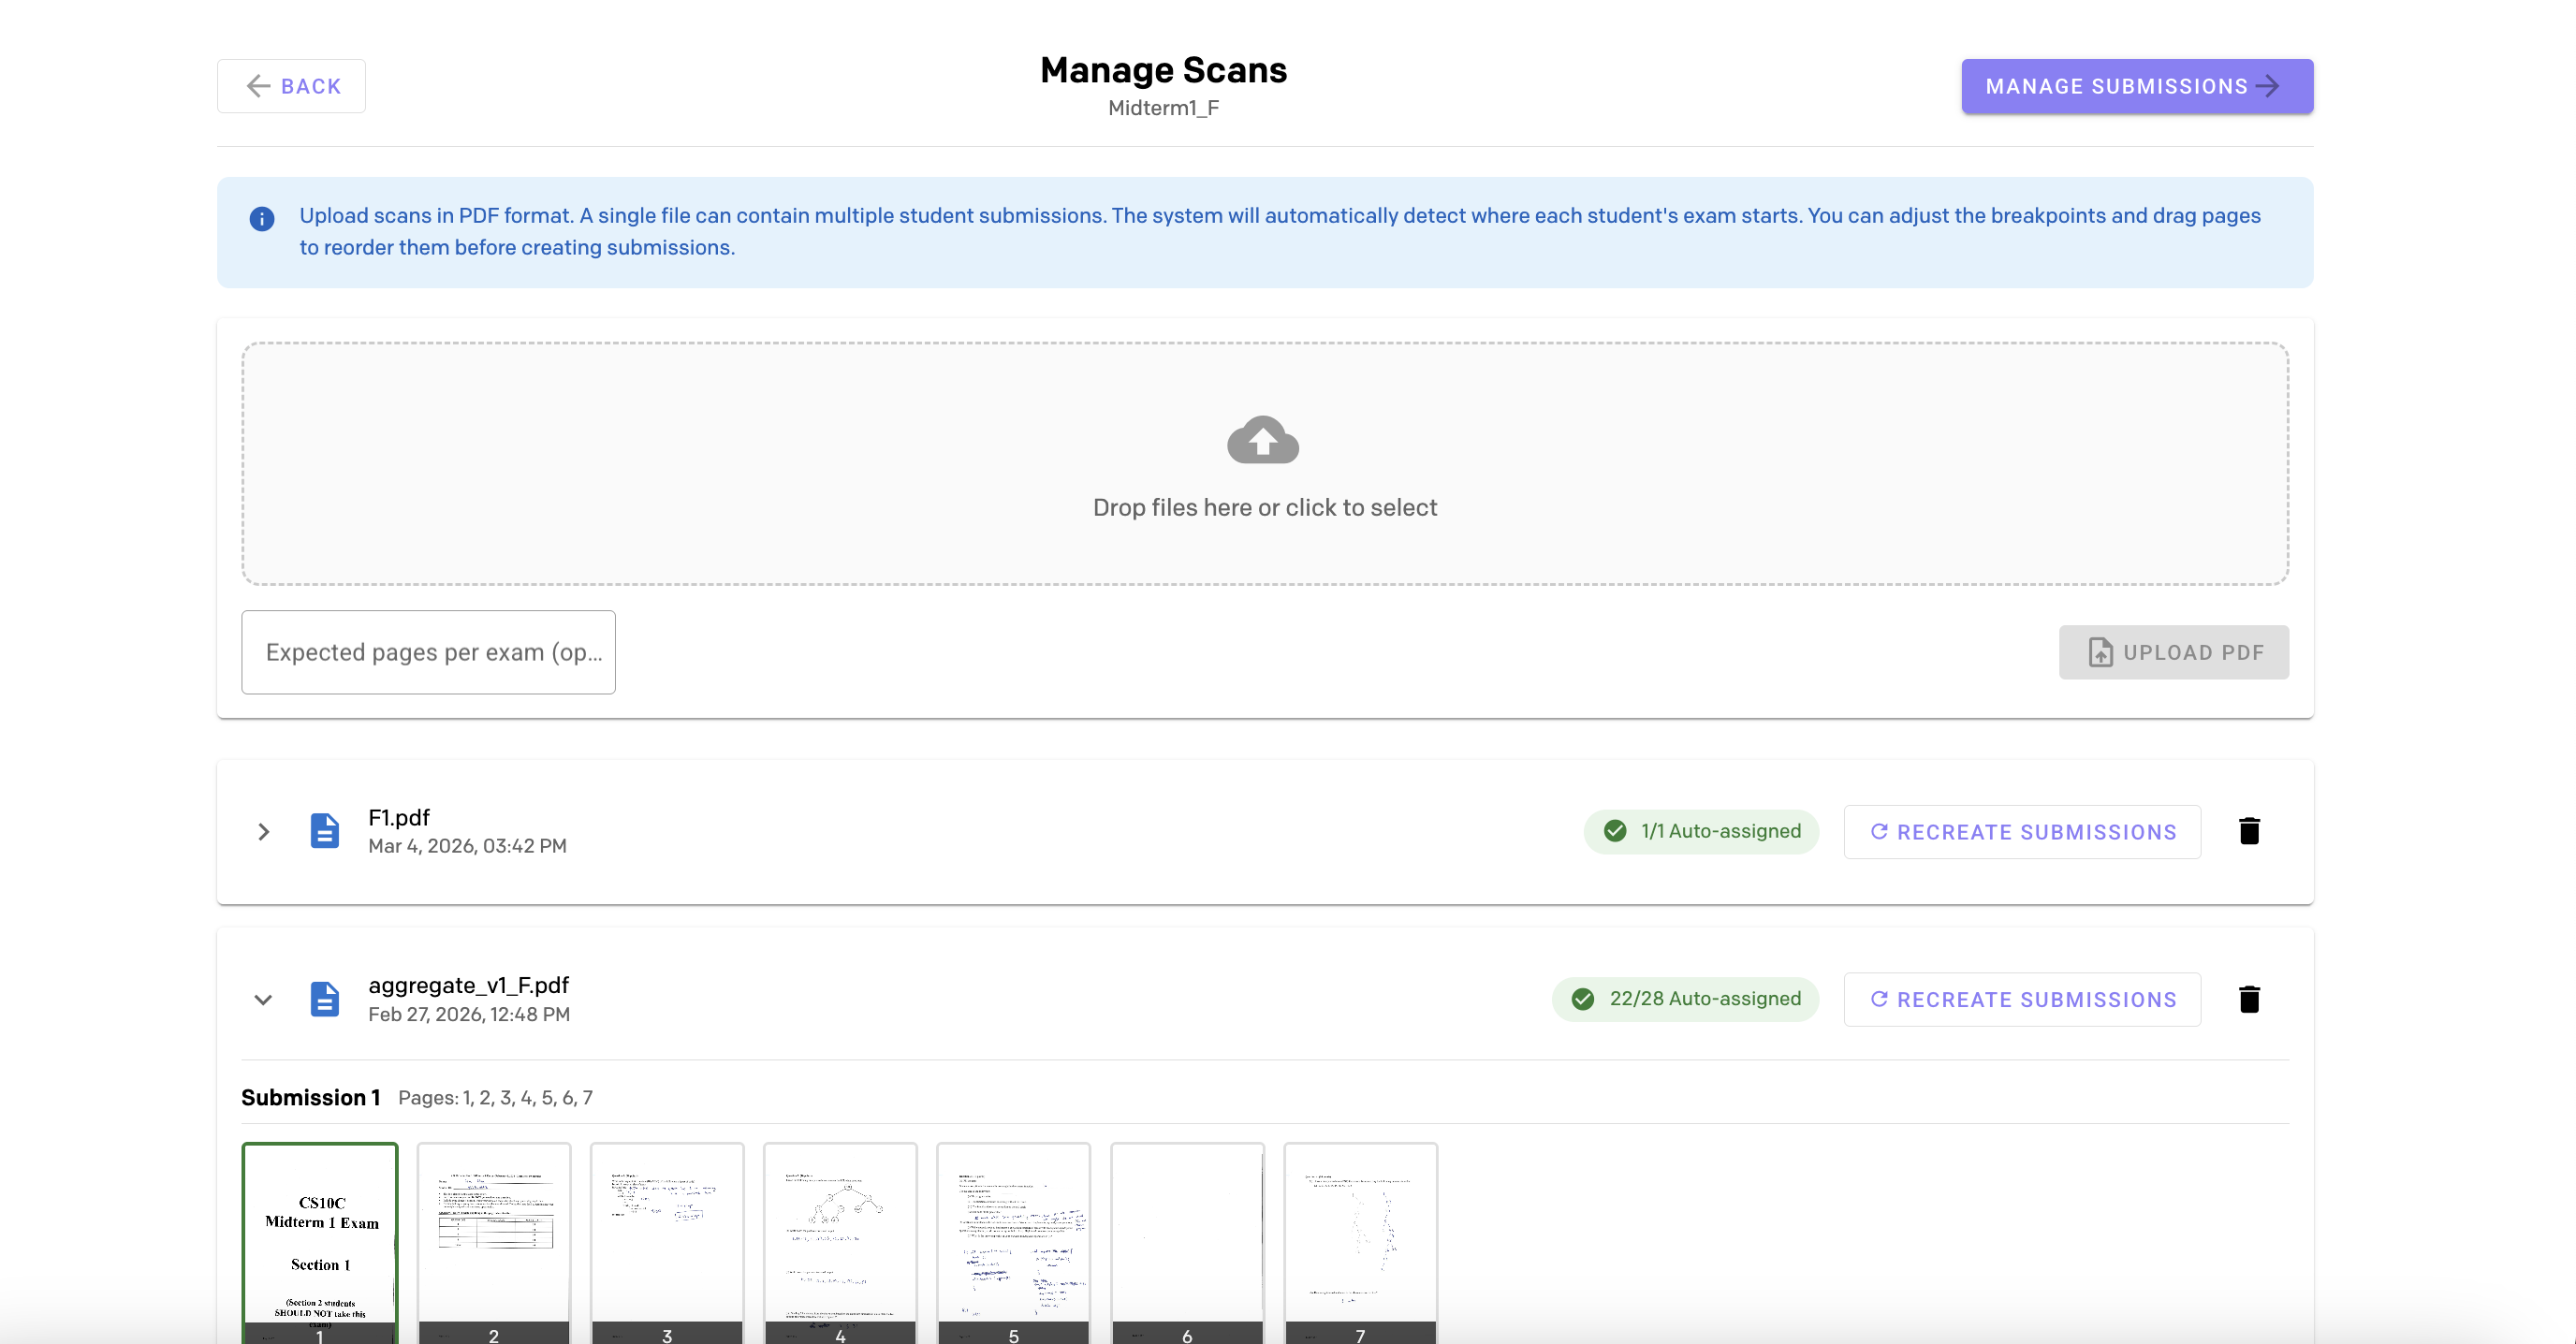Click Recreate Submissions for aggregate_v1_F.pdf

tap(2021, 999)
